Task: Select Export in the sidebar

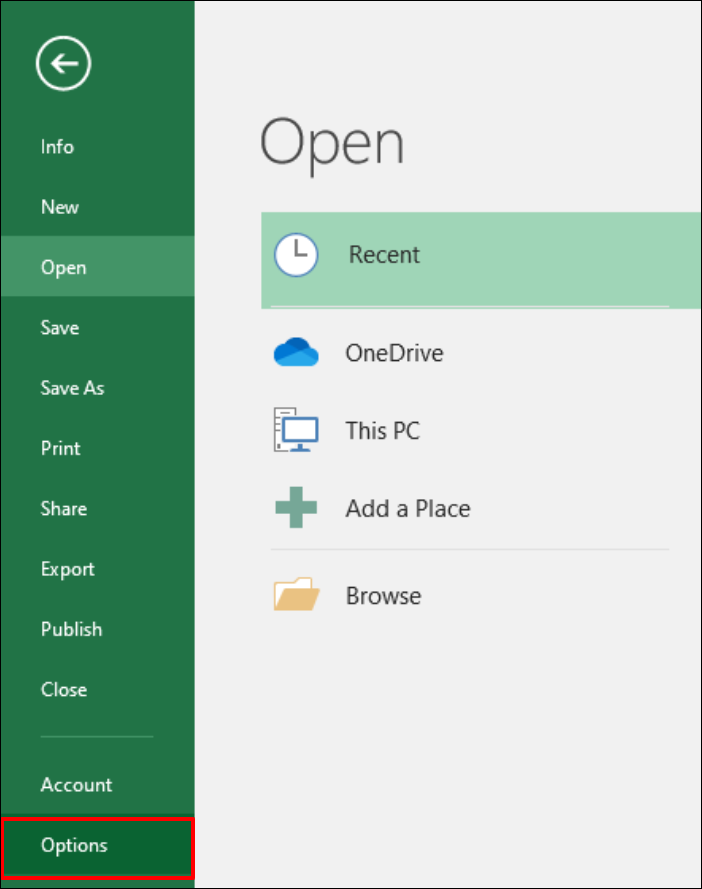Action: point(67,569)
